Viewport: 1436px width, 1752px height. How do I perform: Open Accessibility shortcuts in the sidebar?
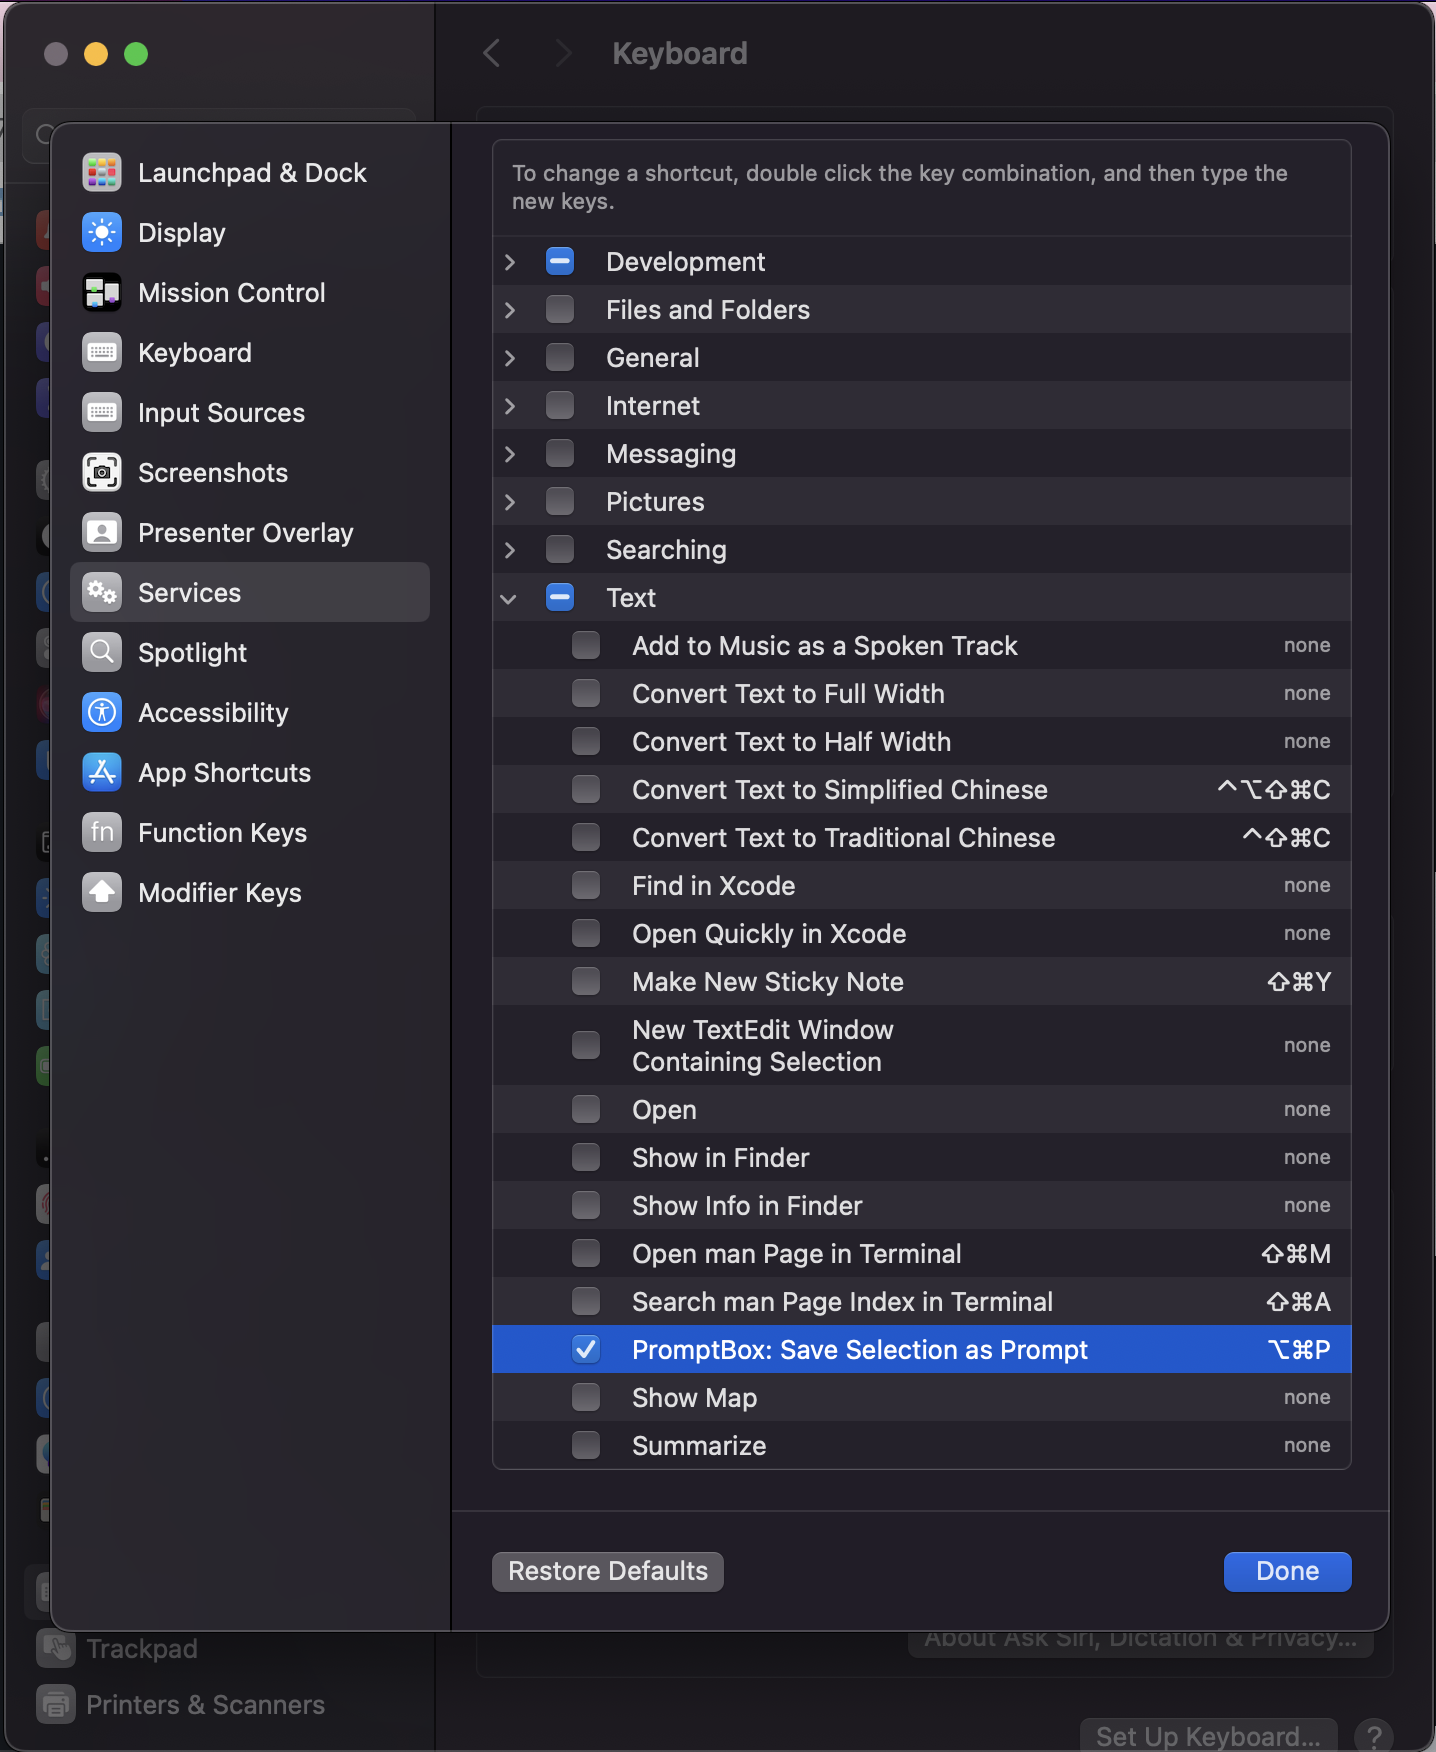(250, 712)
